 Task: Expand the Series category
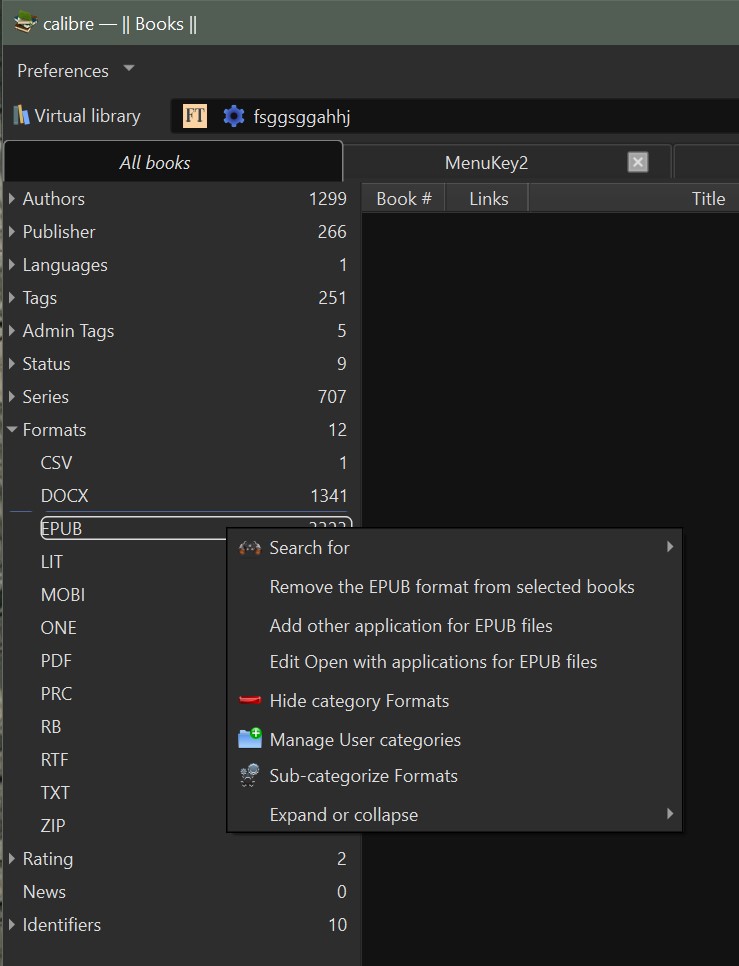coord(12,397)
